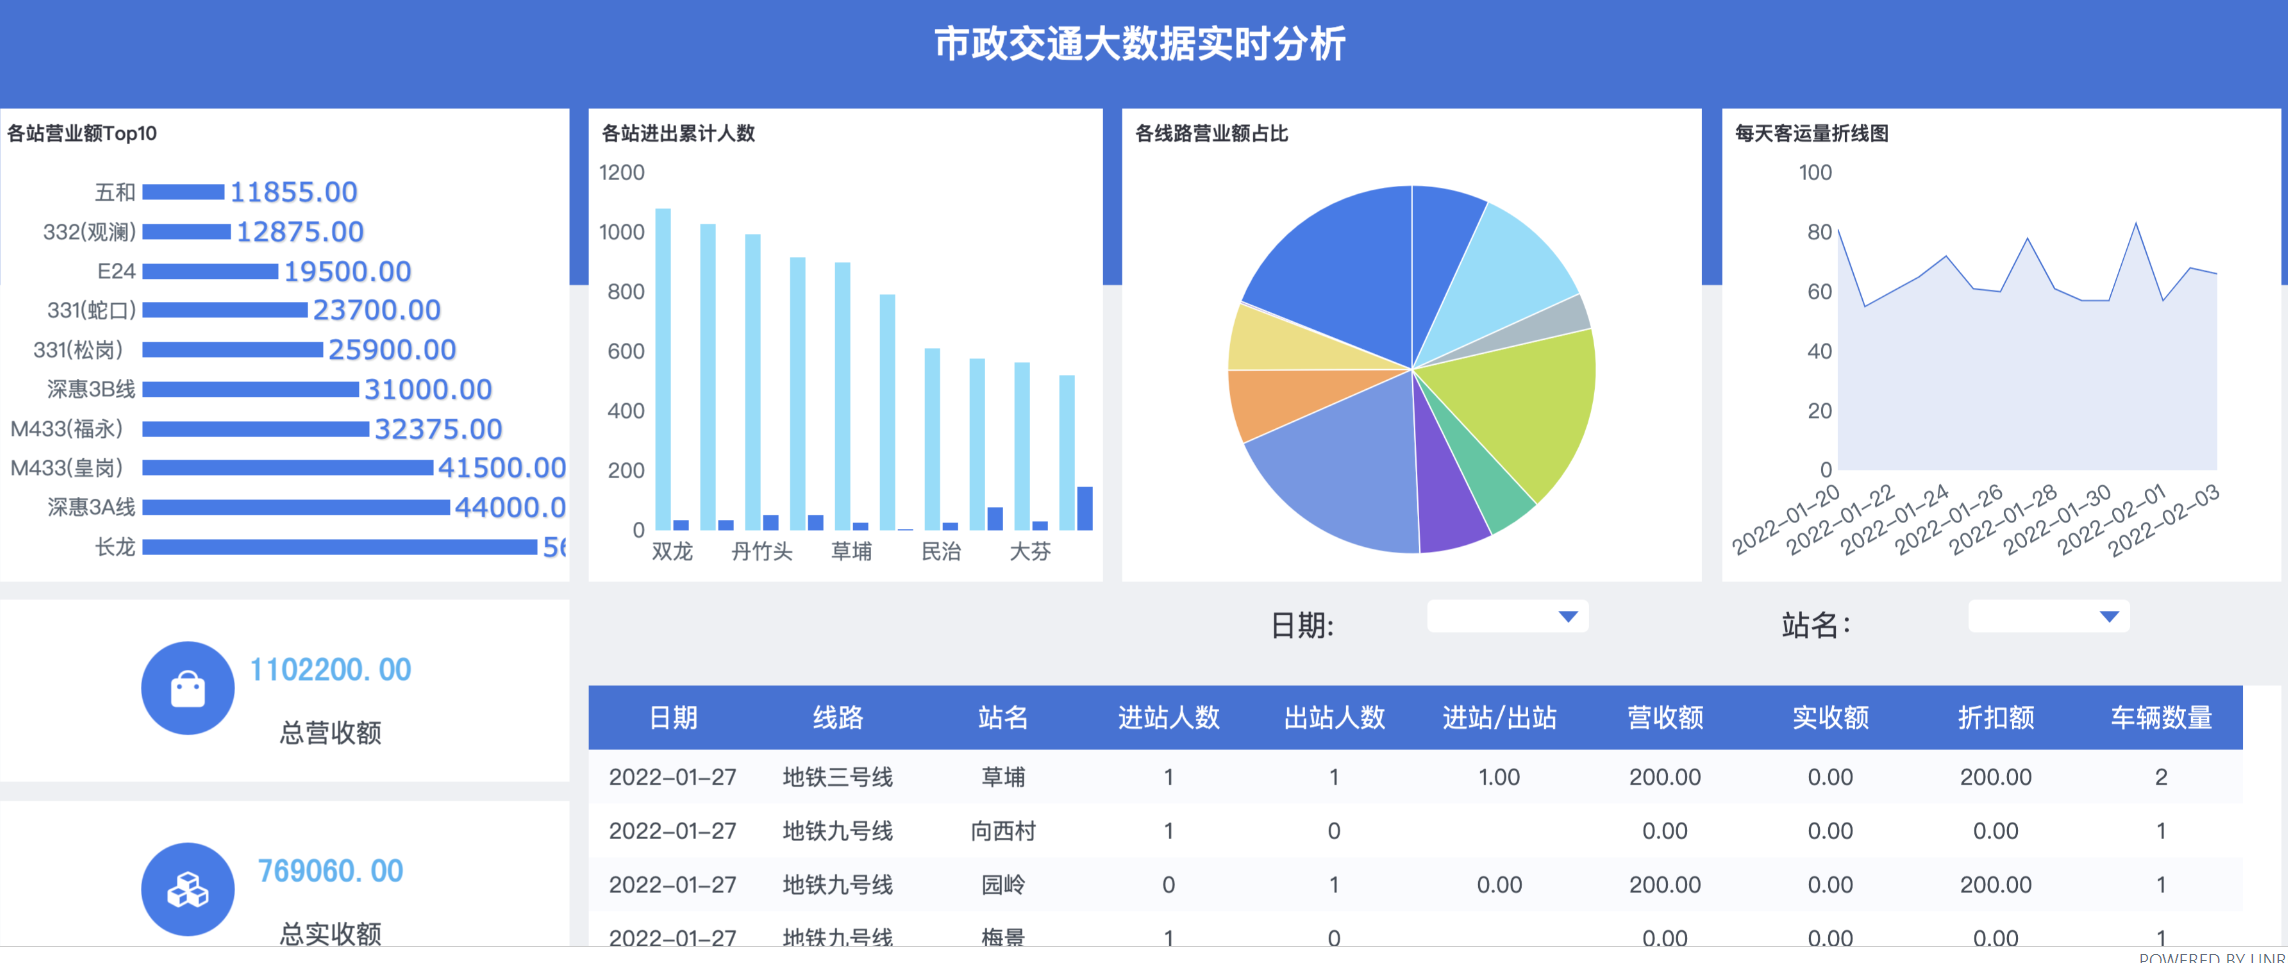The height and width of the screenshot is (963, 2288).
Task: Click the cubes icon for 总实收额
Action: (x=187, y=889)
